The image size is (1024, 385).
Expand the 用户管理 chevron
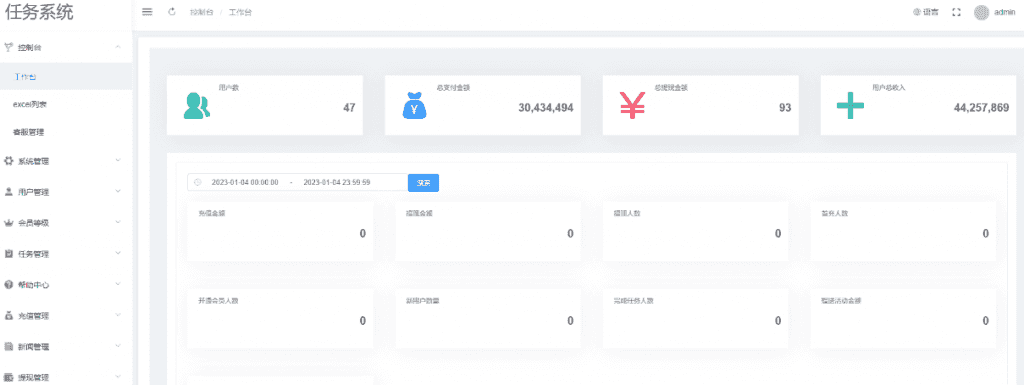[118, 191]
